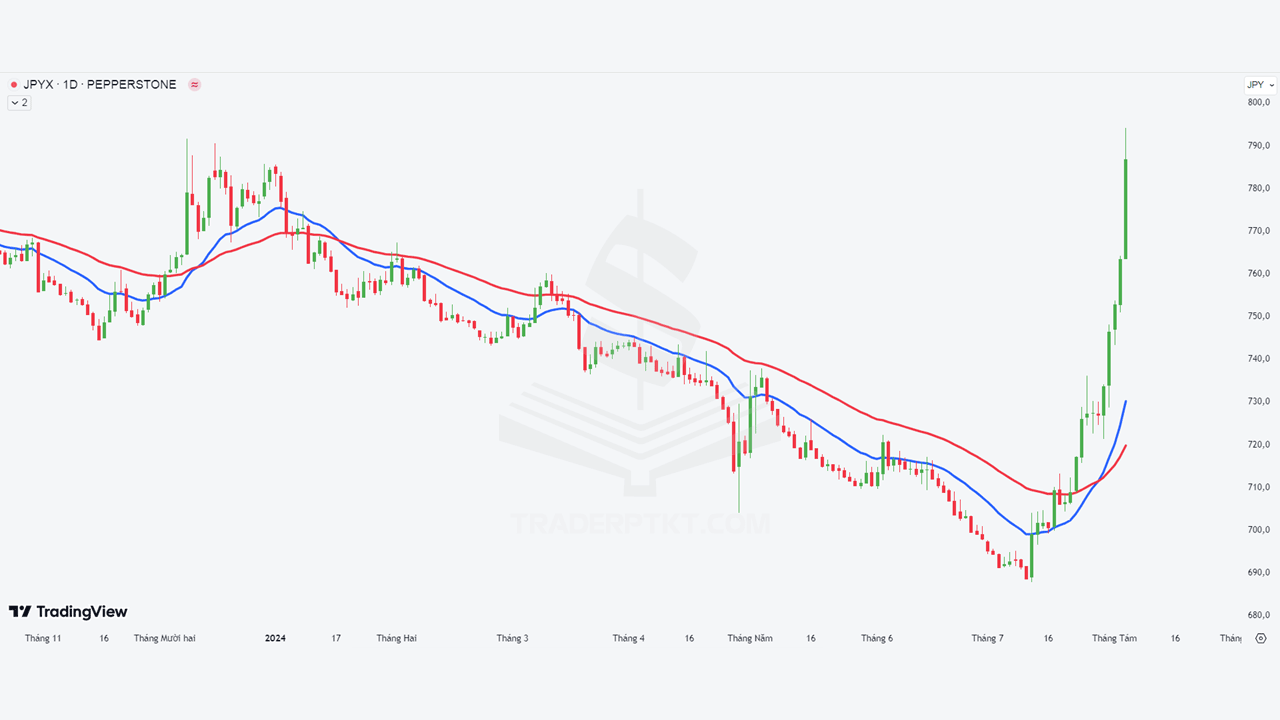1280x720 pixels.
Task: Click the Tháng 7 date label
Action: 987,638
